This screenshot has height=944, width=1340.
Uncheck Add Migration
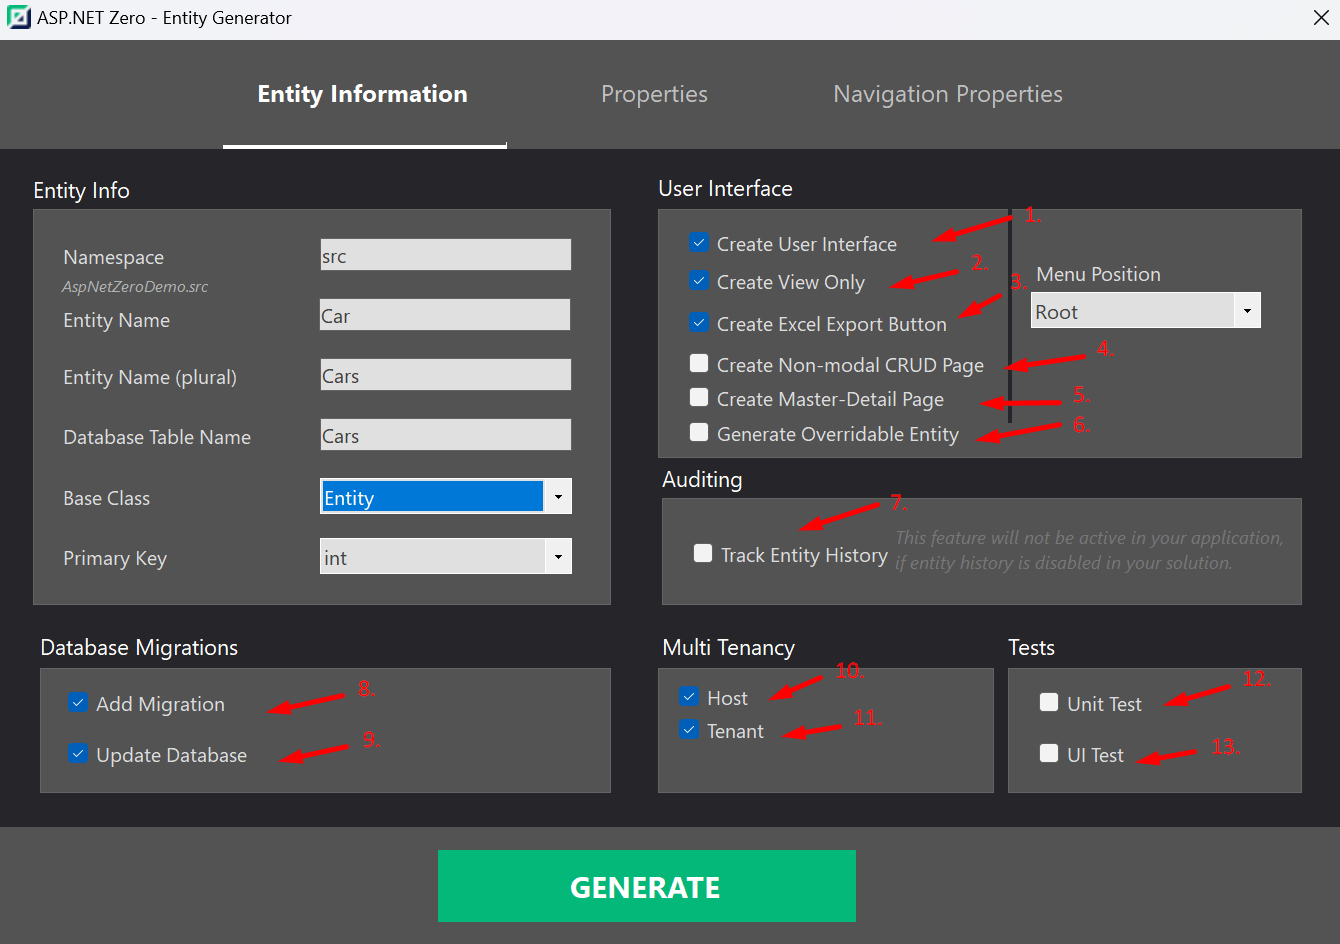click(78, 703)
